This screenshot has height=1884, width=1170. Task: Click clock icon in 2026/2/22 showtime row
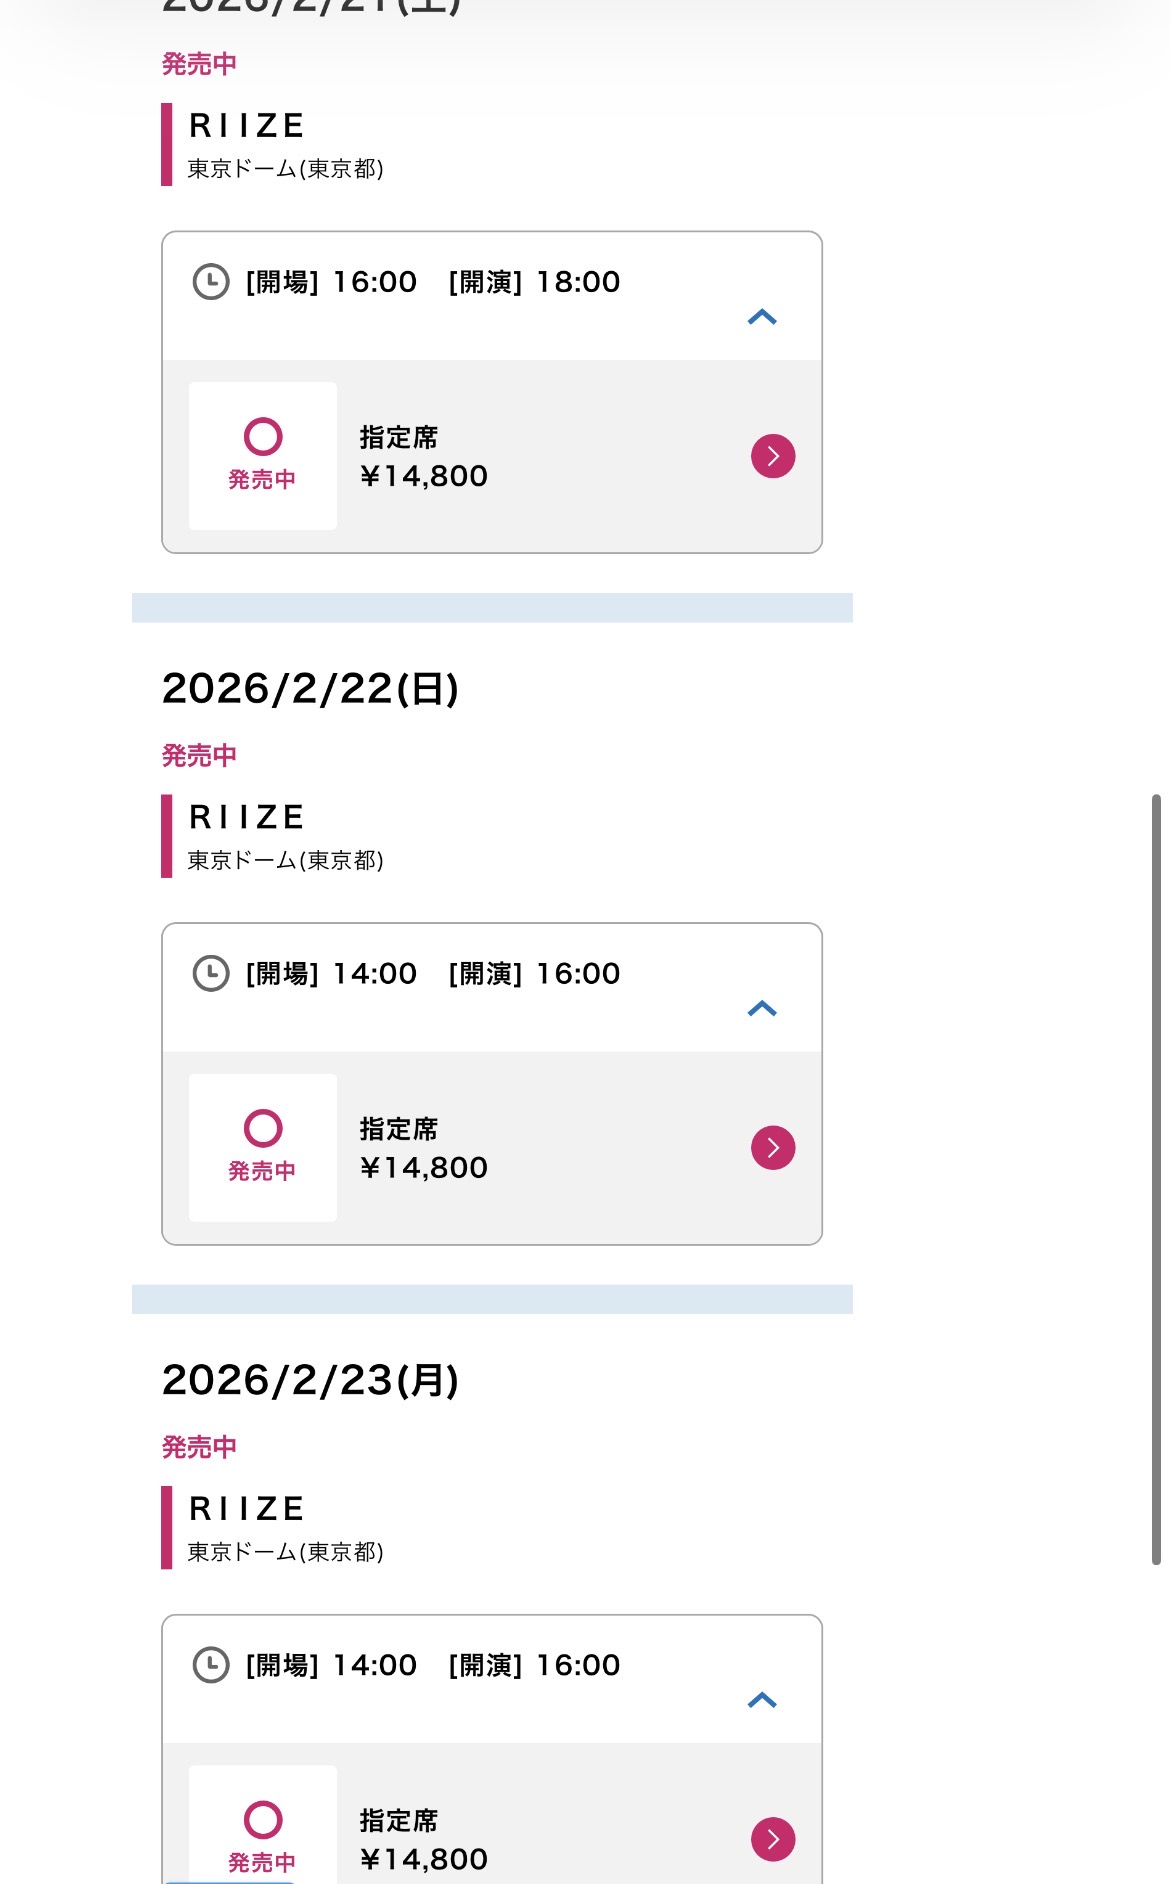click(211, 973)
